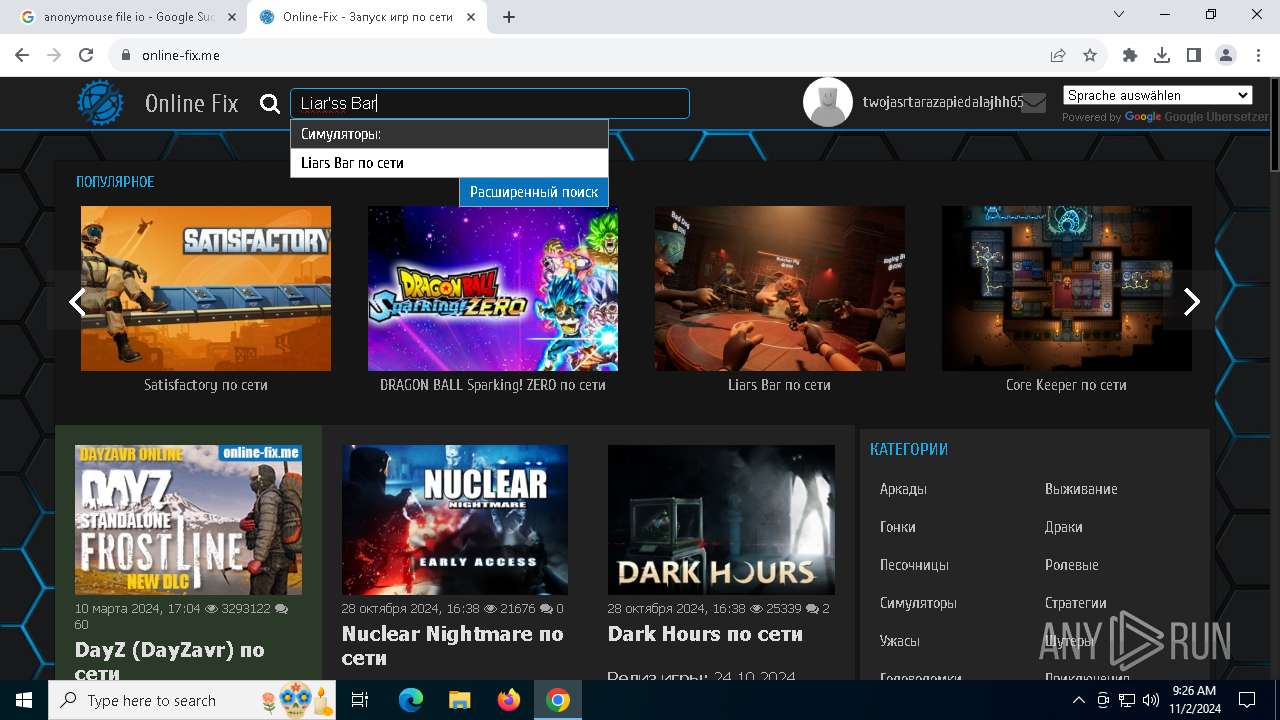Click the volume speaker tray icon
The width and height of the screenshot is (1280, 720).
(x=1150, y=700)
